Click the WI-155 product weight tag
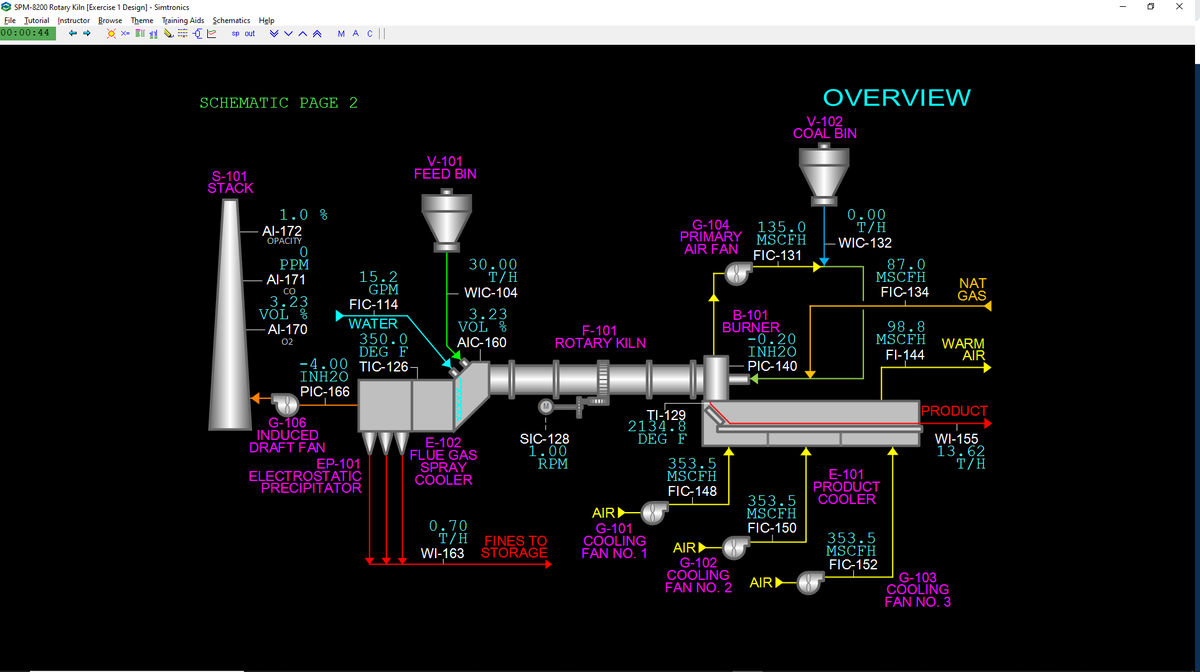 point(956,438)
